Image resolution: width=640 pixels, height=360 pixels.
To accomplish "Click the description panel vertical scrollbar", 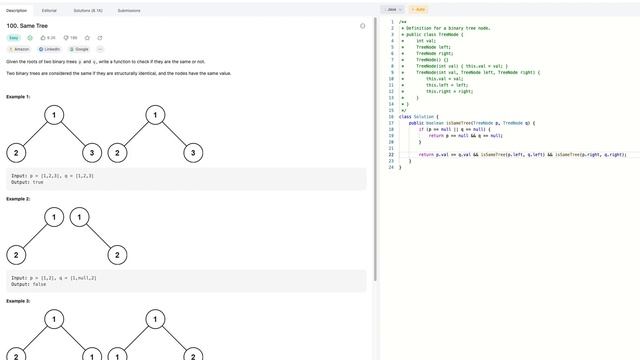I will pos(375,149).
